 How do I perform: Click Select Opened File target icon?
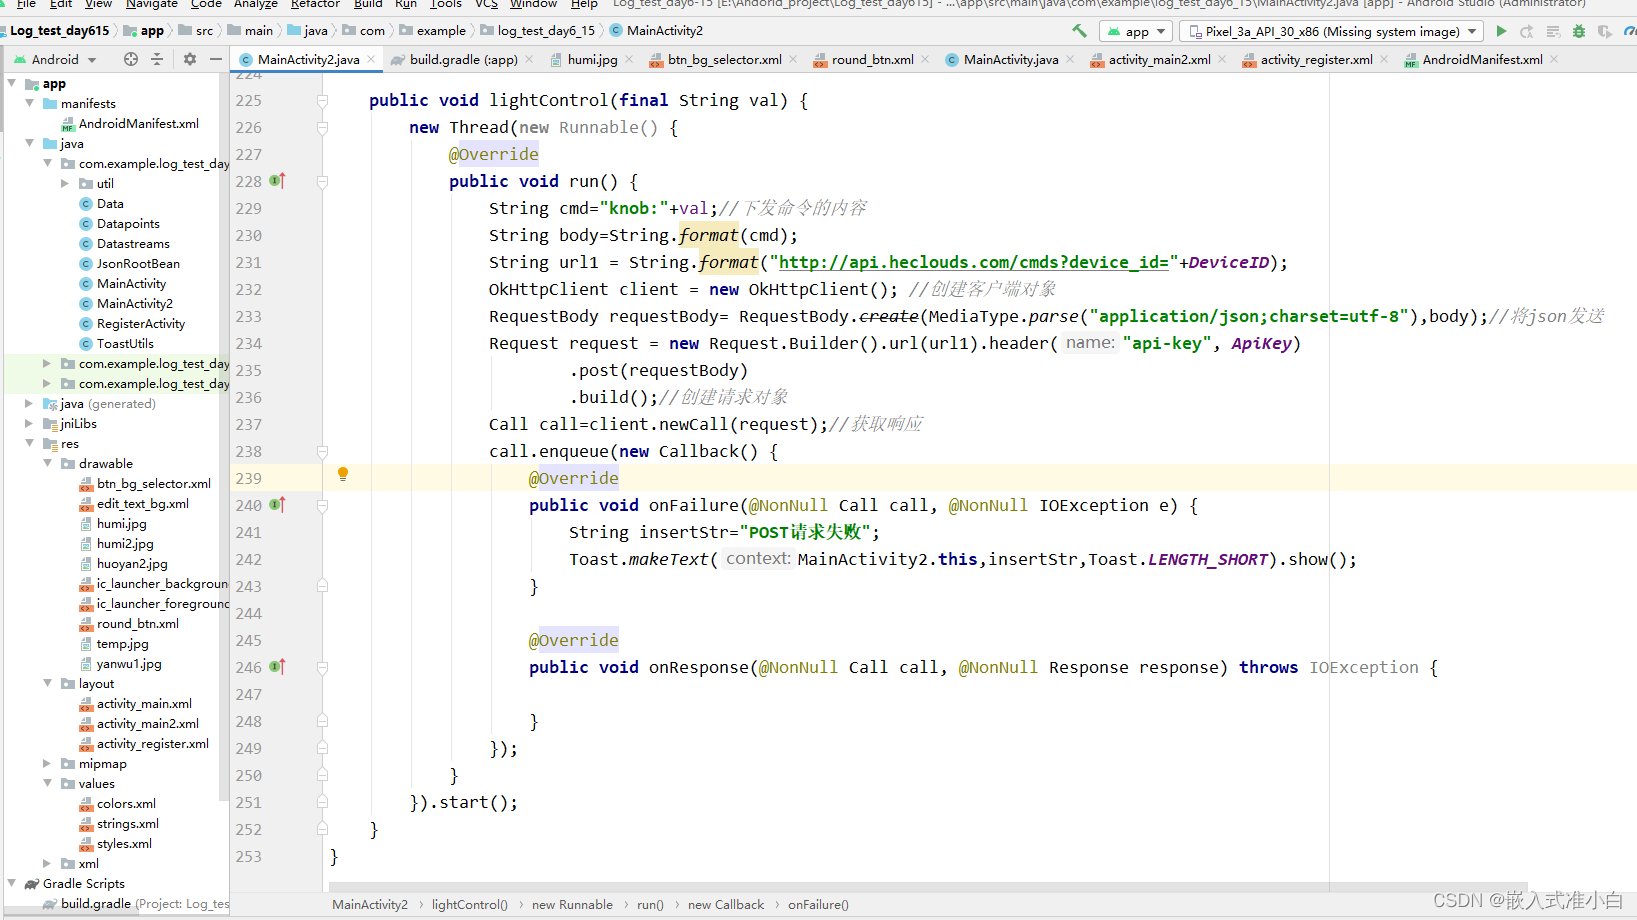tap(131, 59)
